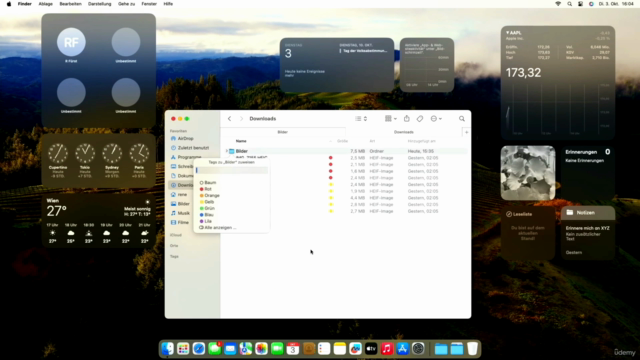Open Zuletzt benutzt in the sidebar
The height and width of the screenshot is (360, 640).
pyautogui.click(x=190, y=148)
